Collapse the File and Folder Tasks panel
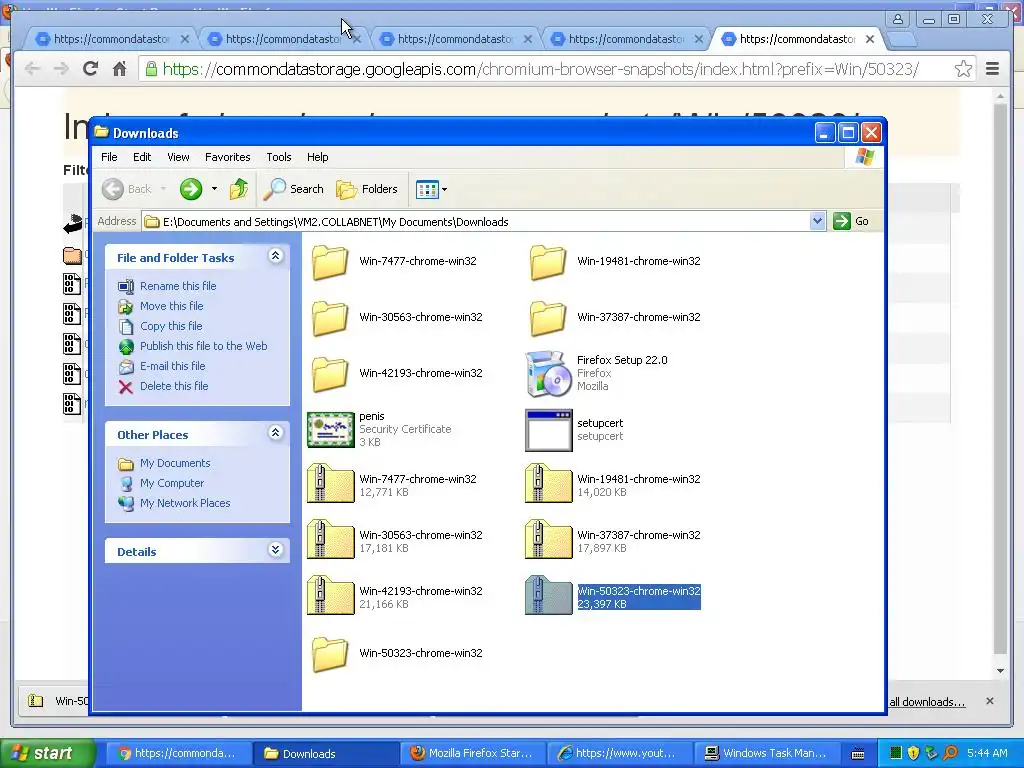 (x=276, y=256)
